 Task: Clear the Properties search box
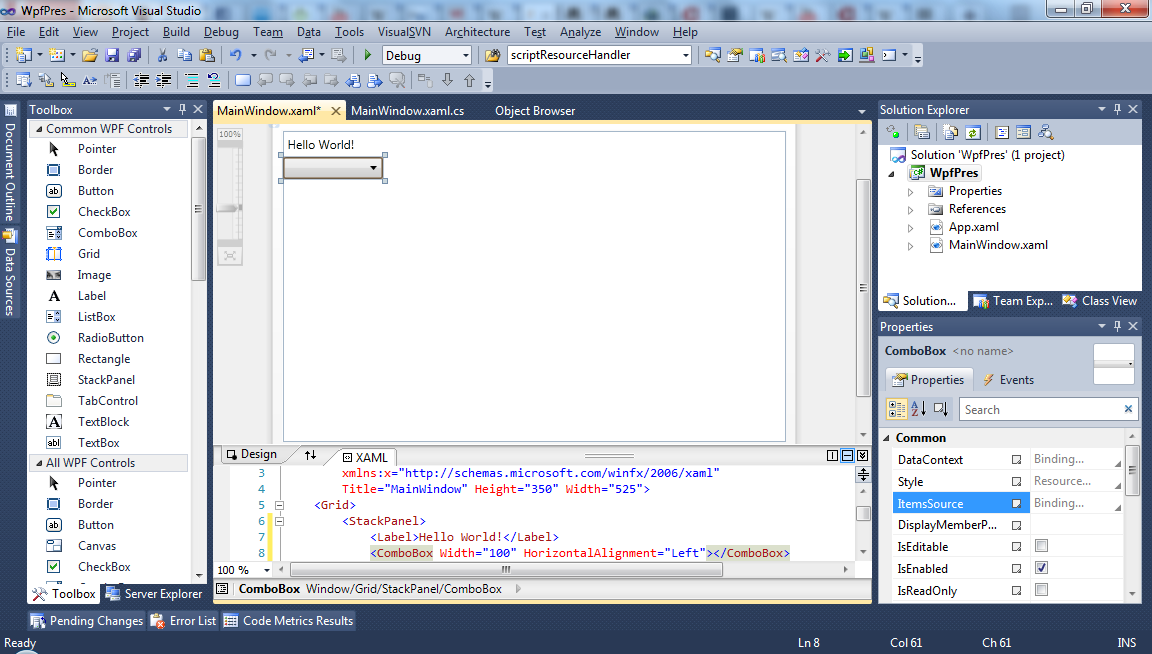pyautogui.click(x=1128, y=409)
